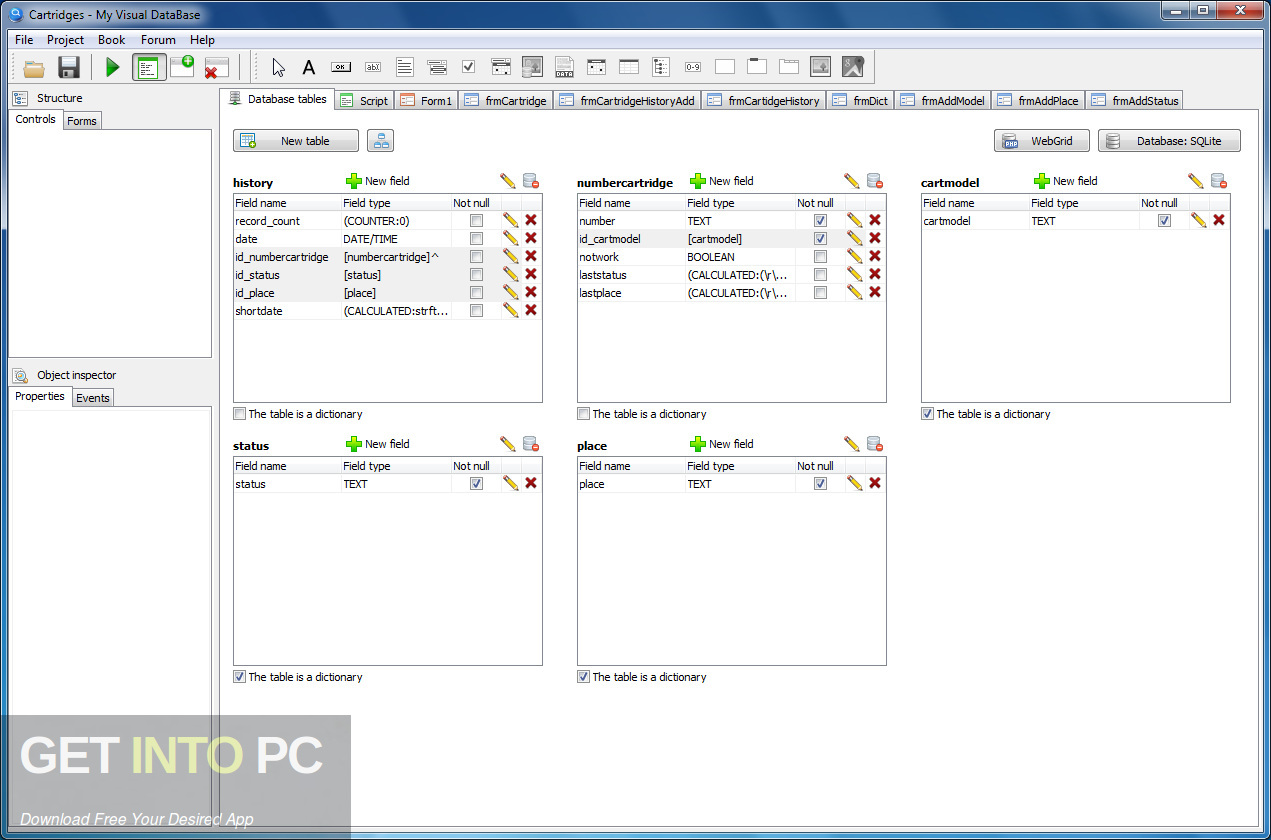The width and height of the screenshot is (1271, 840).
Task: Toggle Not null for date field
Action: 476,239
